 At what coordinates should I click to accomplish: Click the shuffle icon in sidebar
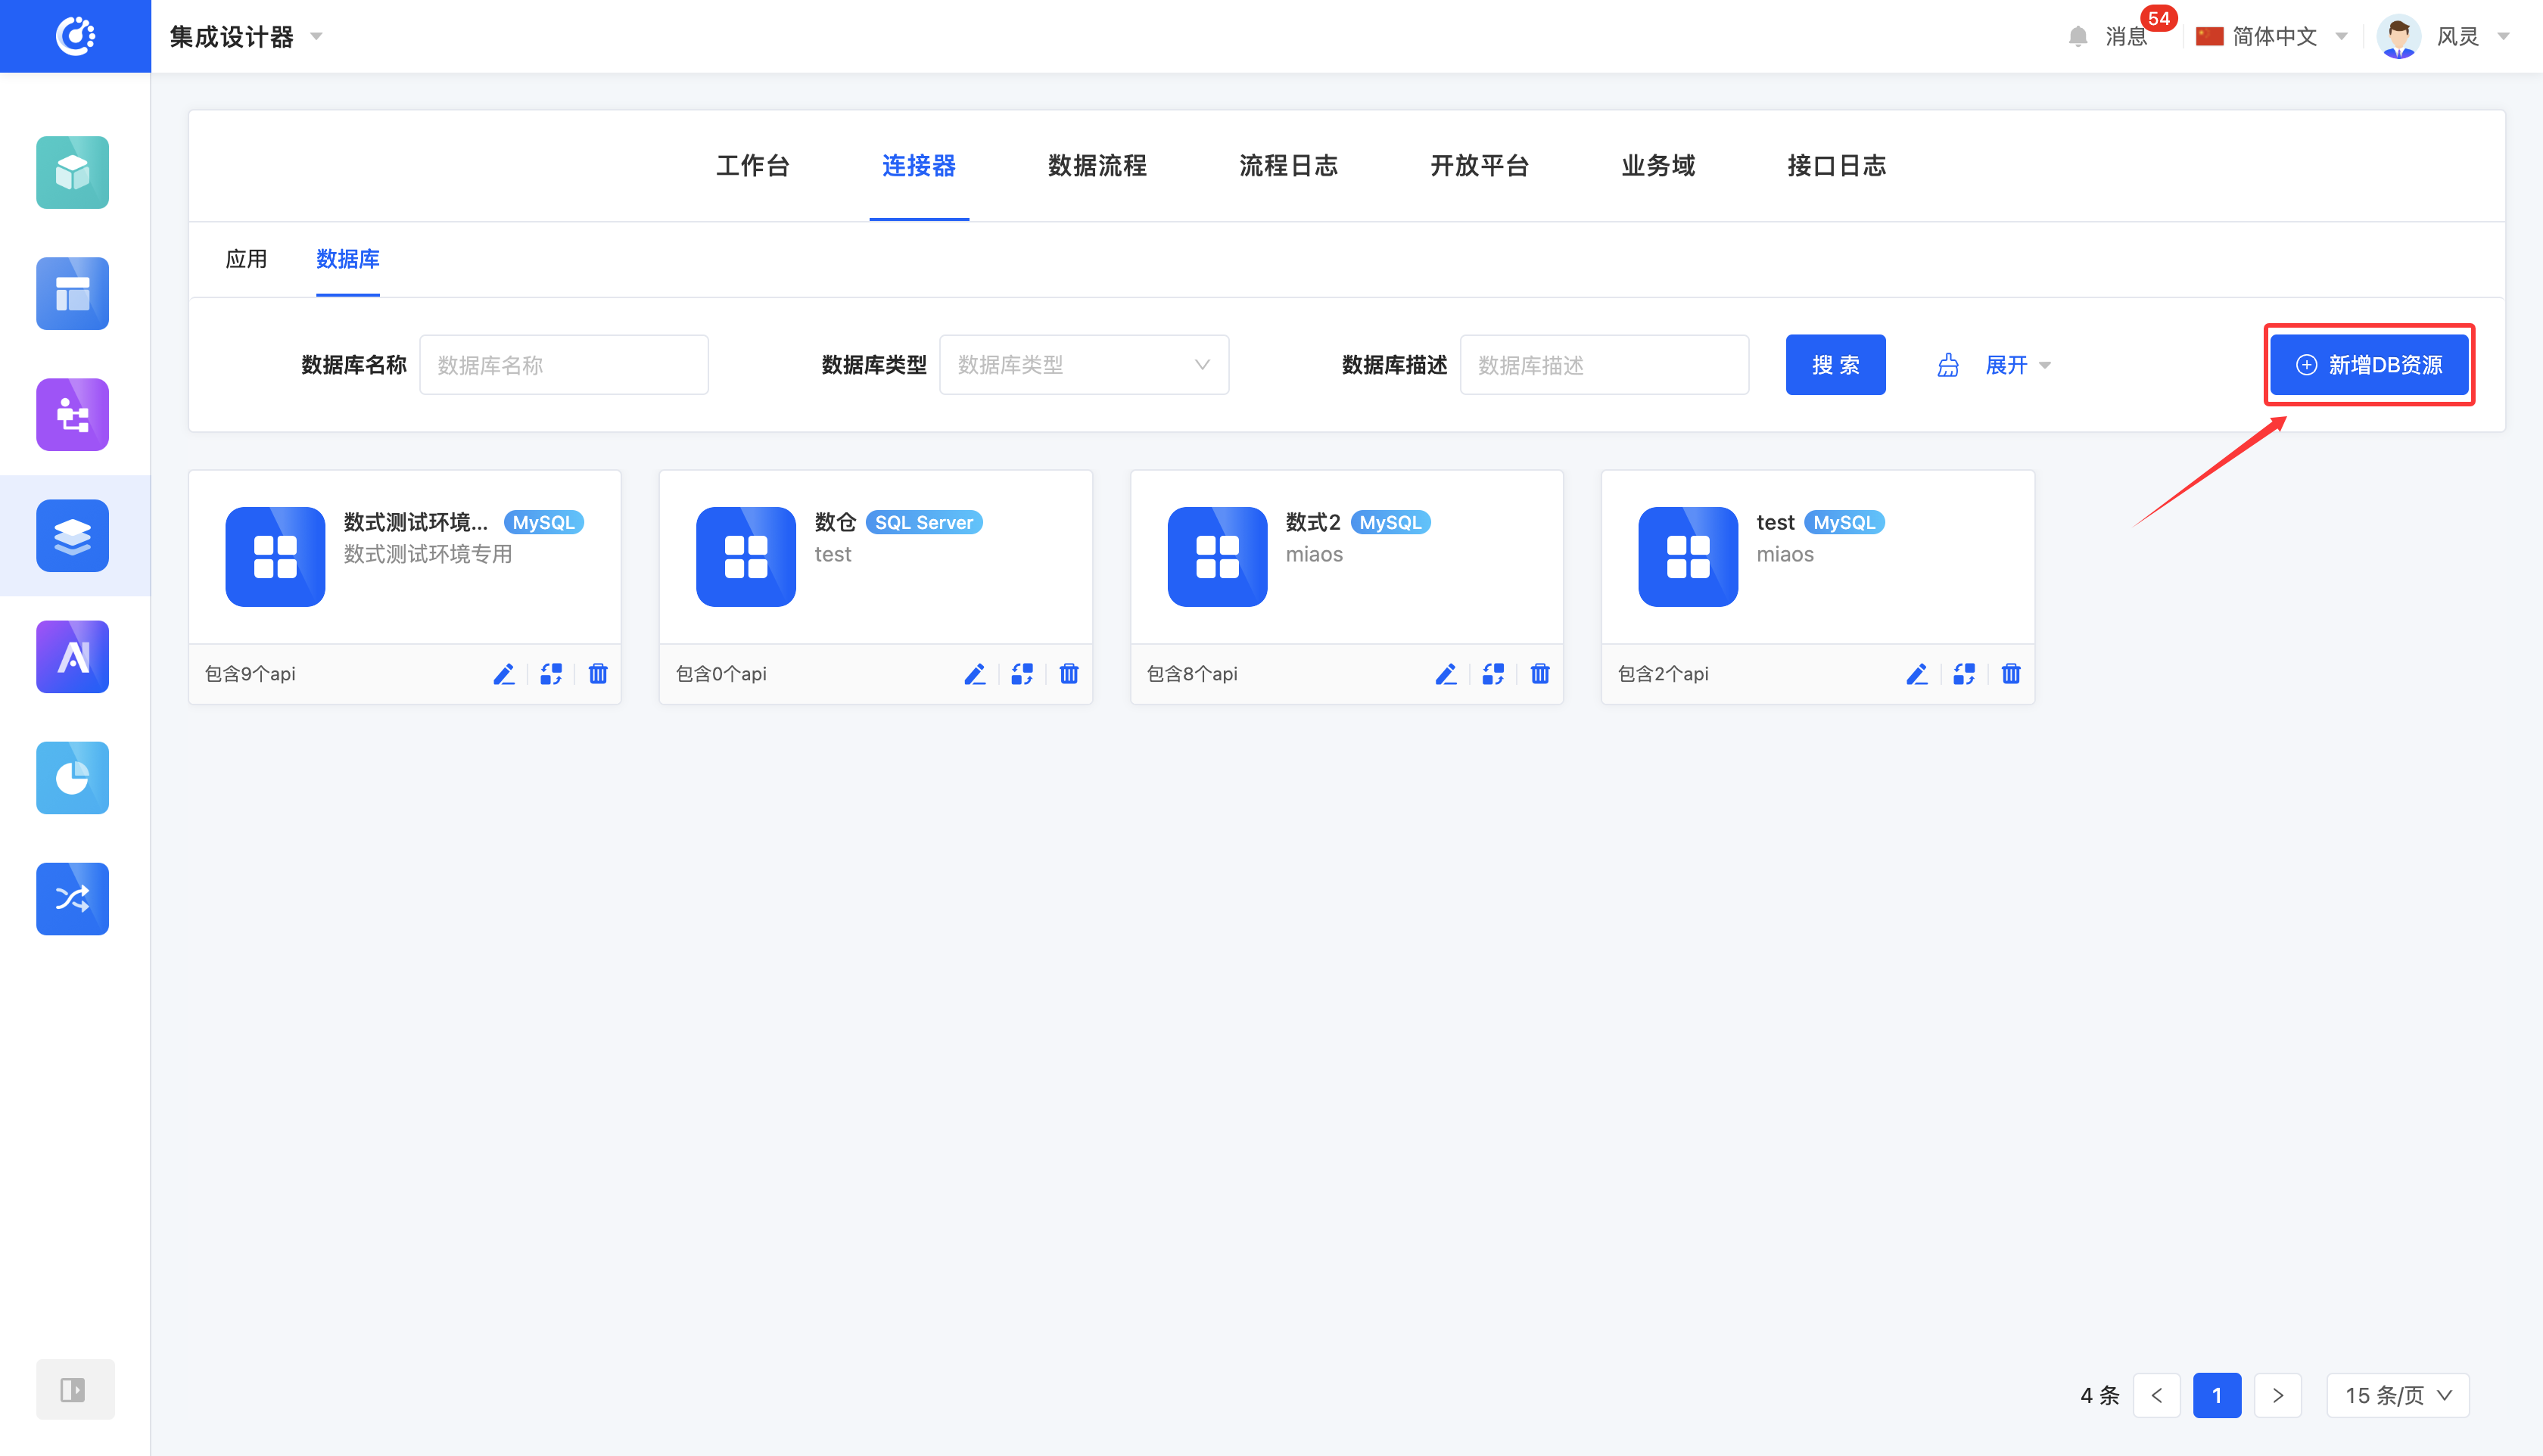click(72, 899)
